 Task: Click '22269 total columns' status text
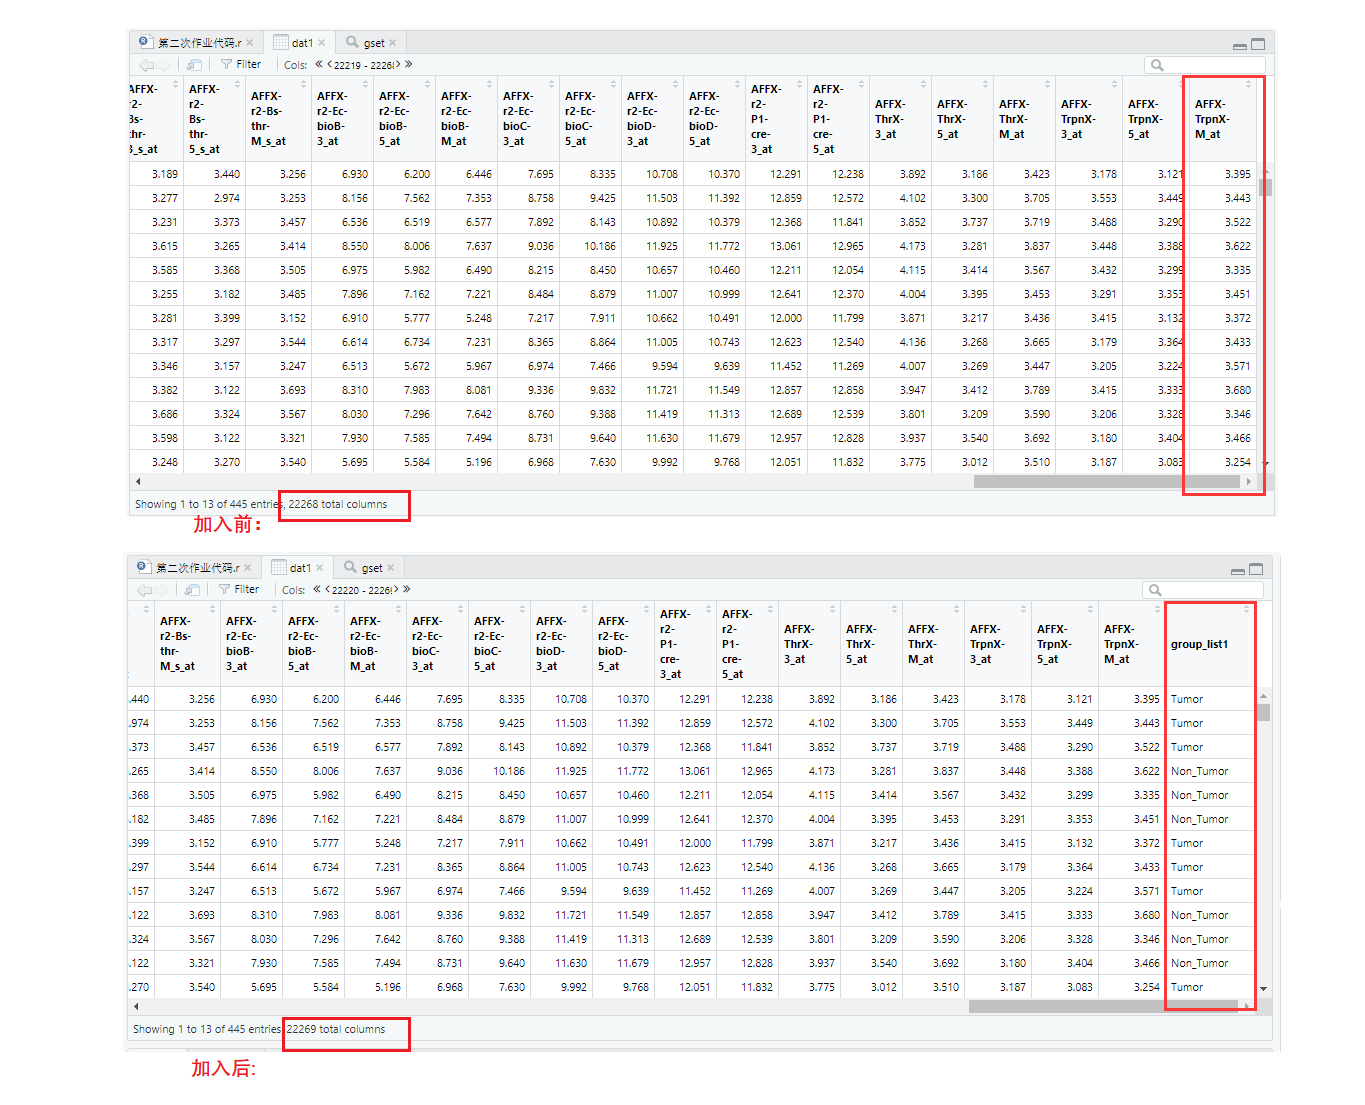(x=336, y=1029)
